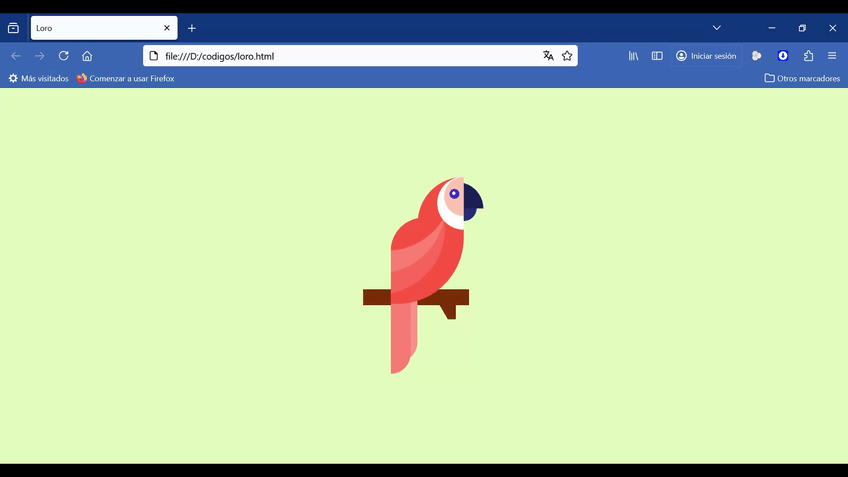
Task: Open Otros marcadores folder
Action: [802, 78]
